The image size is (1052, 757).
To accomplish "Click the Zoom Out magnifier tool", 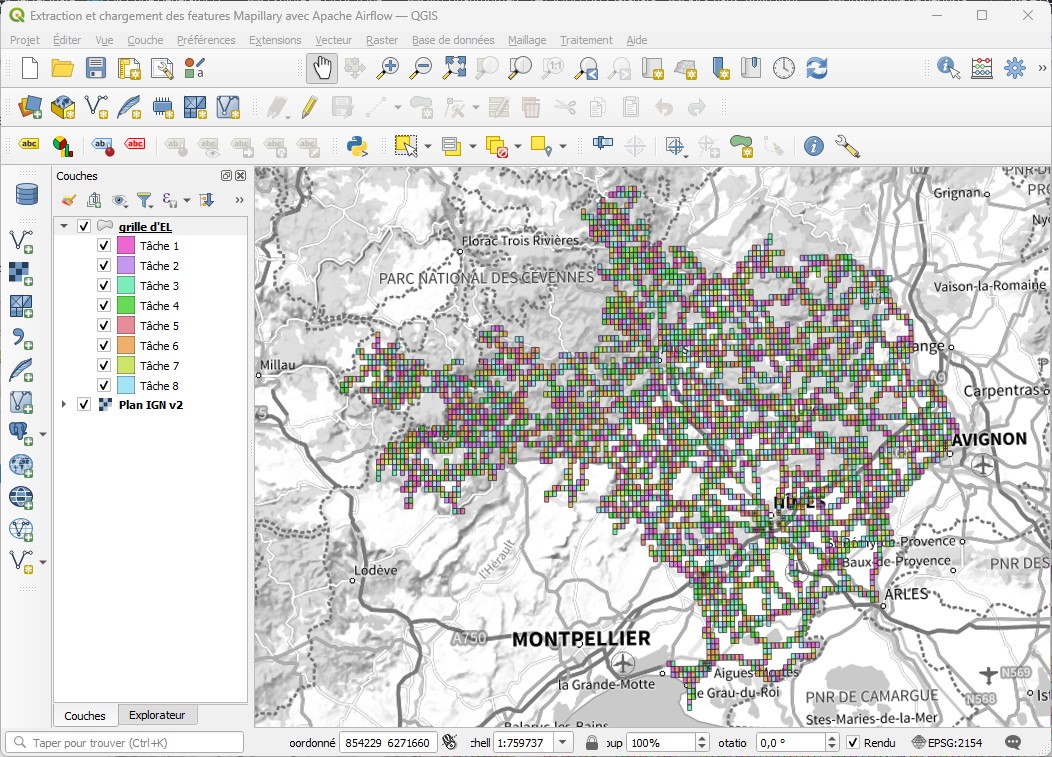I will (421, 68).
